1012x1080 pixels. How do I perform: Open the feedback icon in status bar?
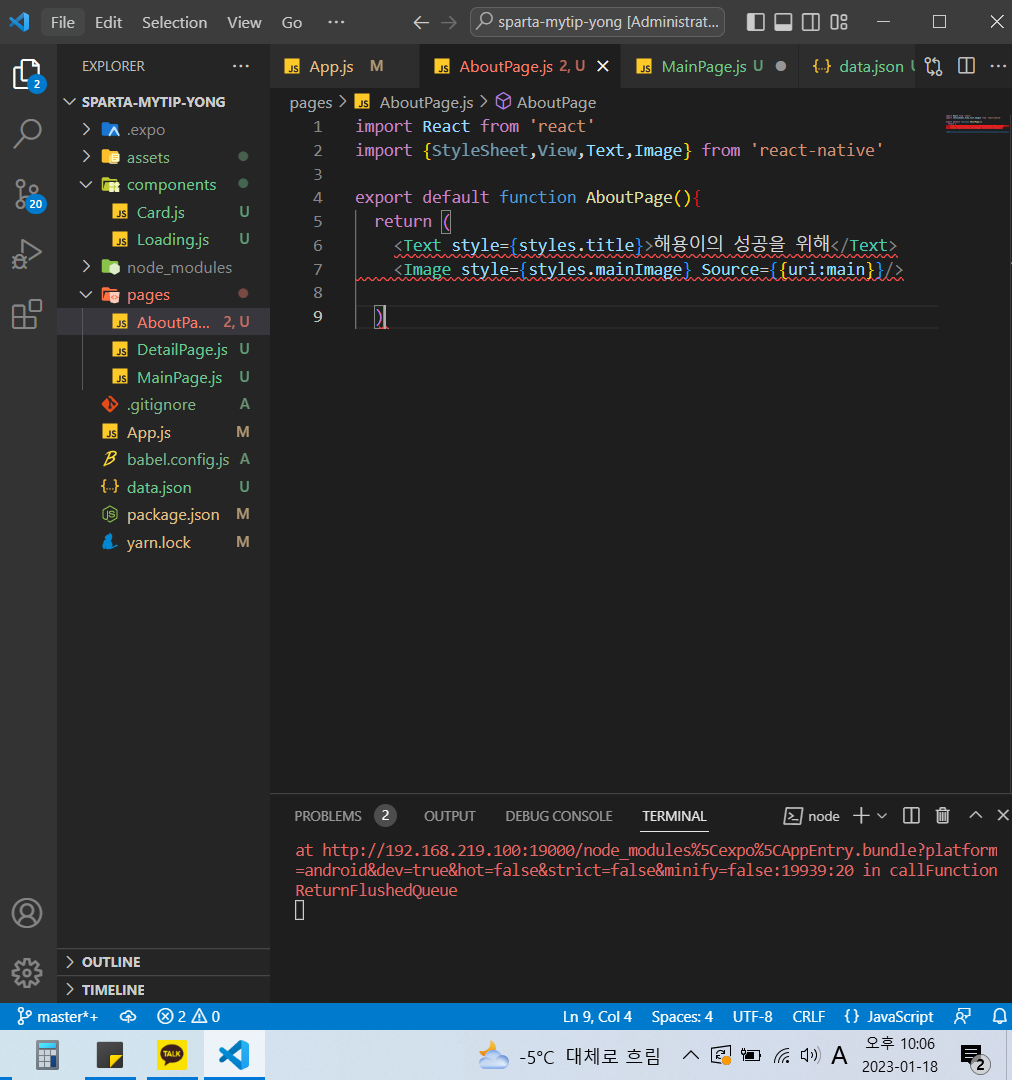pos(962,1017)
